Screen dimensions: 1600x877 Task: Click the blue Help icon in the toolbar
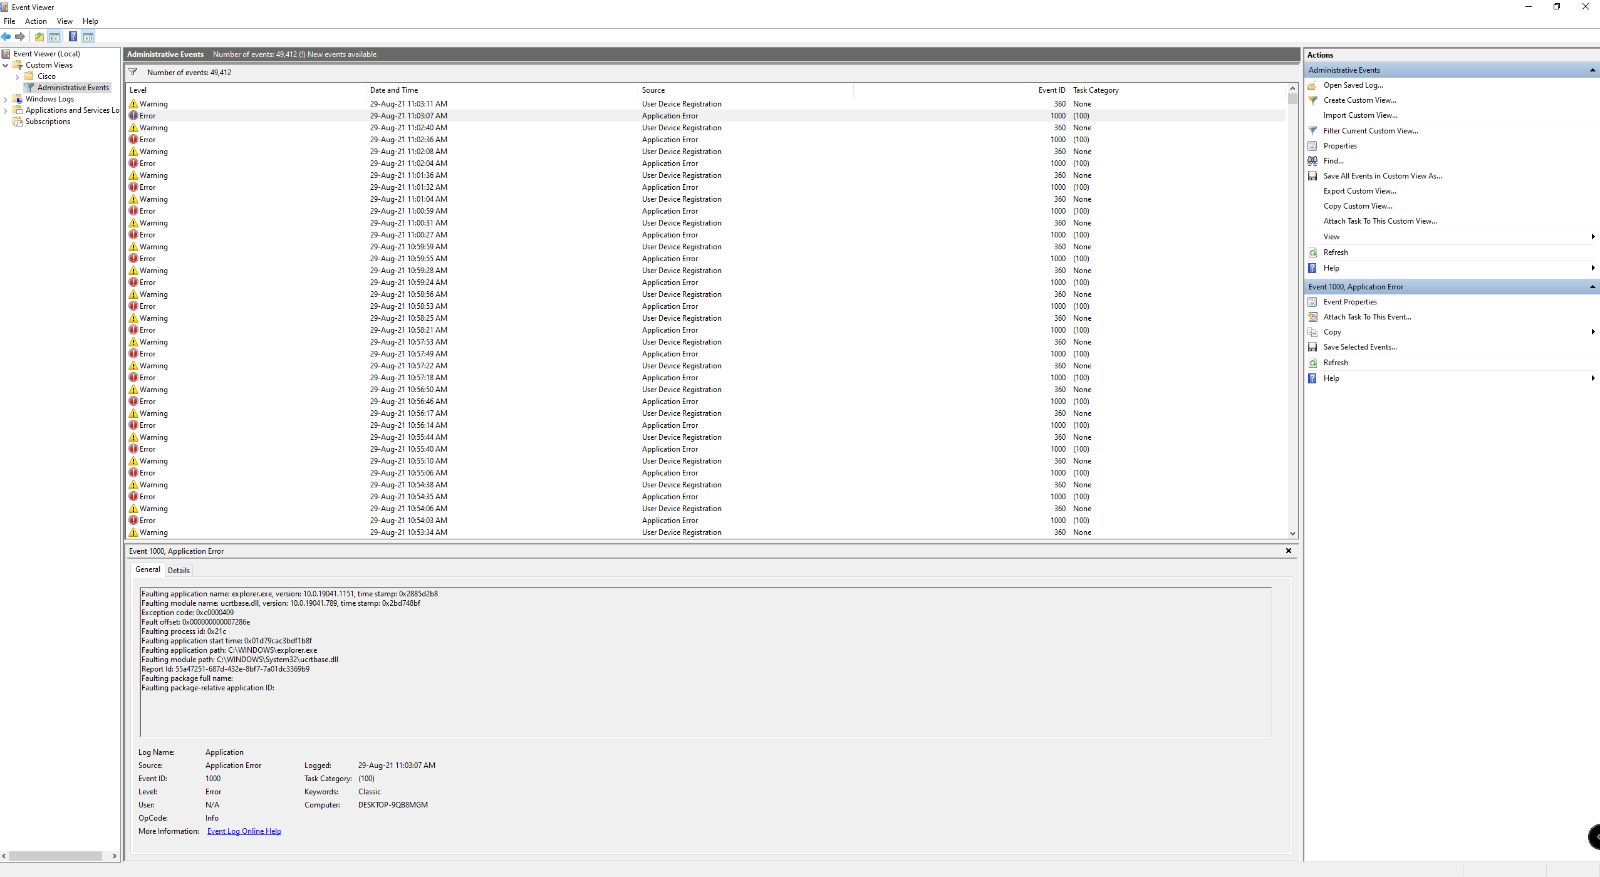[73, 37]
